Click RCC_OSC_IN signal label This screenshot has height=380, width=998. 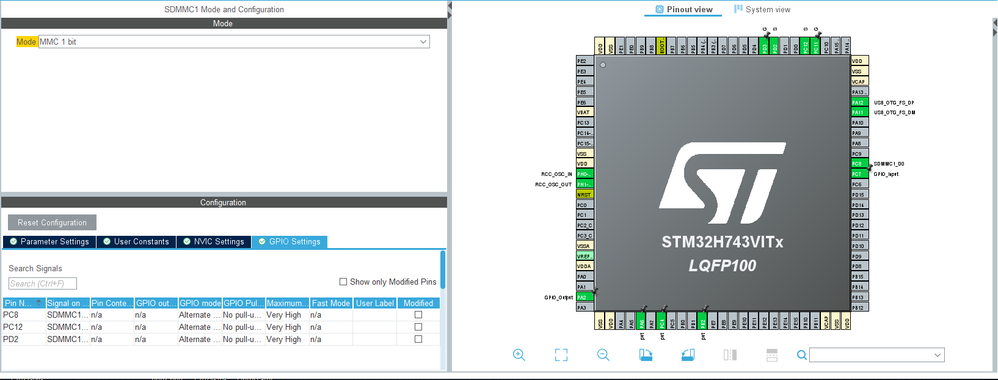click(x=556, y=174)
